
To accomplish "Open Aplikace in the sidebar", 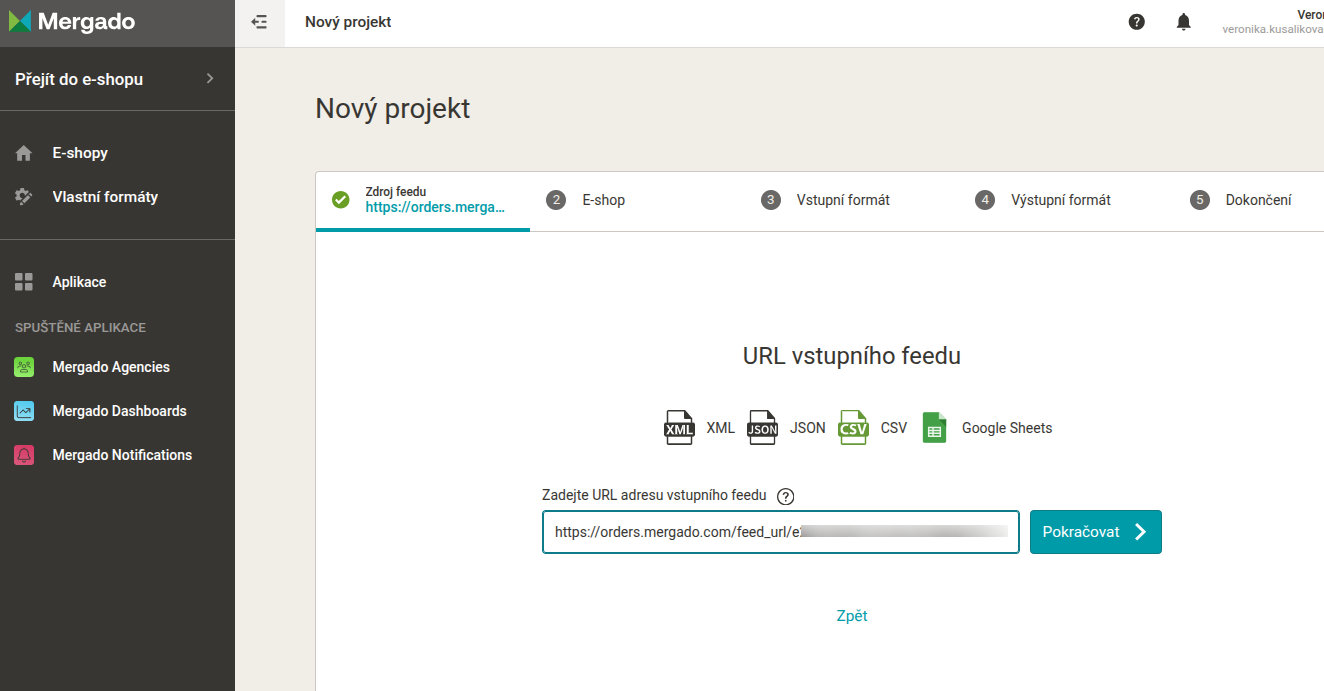I will [x=79, y=282].
